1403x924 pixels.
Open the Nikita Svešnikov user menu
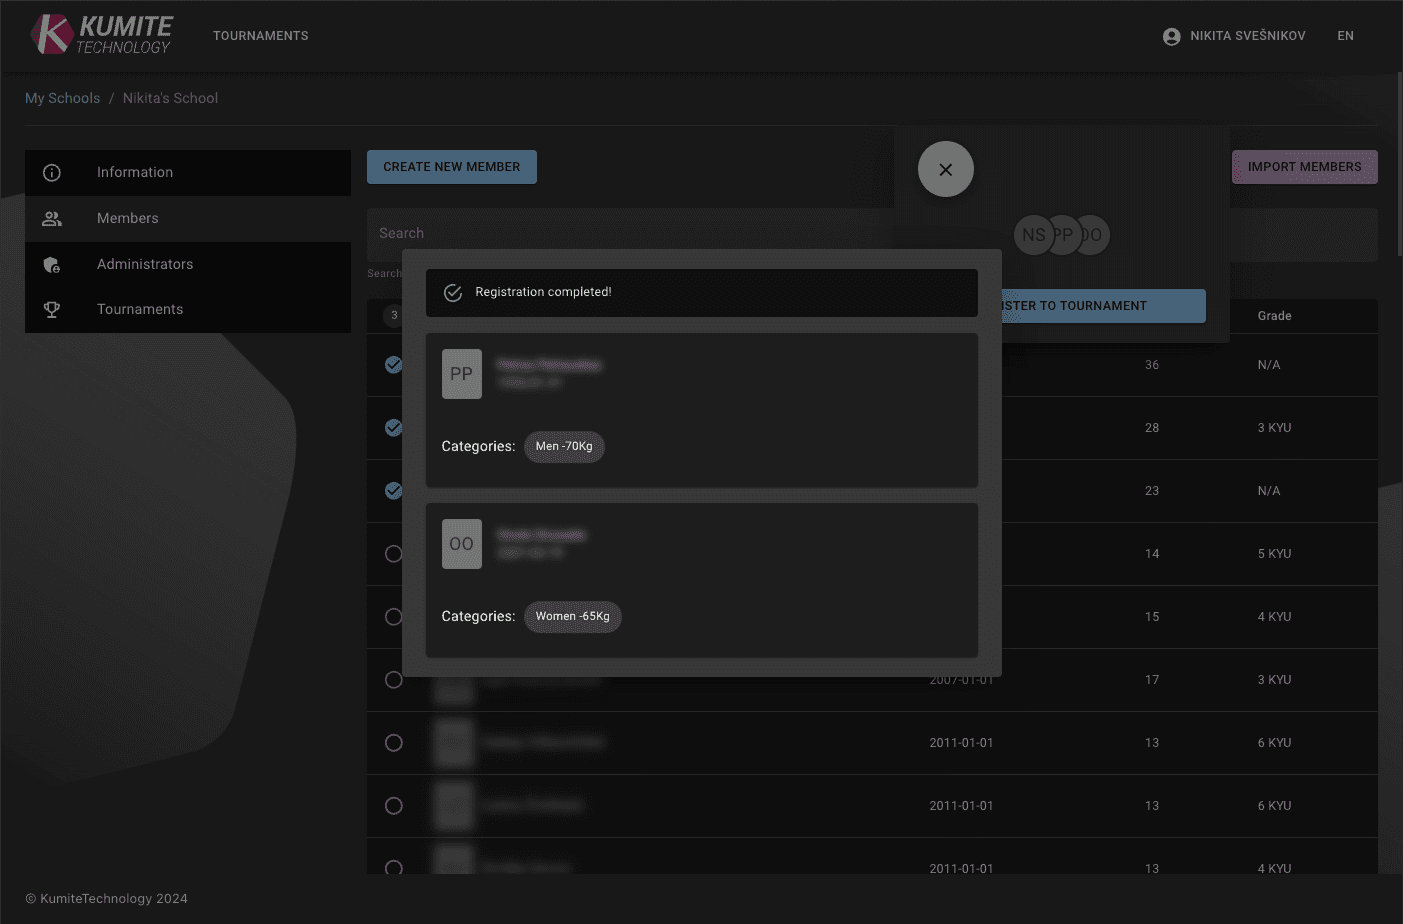pyautogui.click(x=1246, y=36)
